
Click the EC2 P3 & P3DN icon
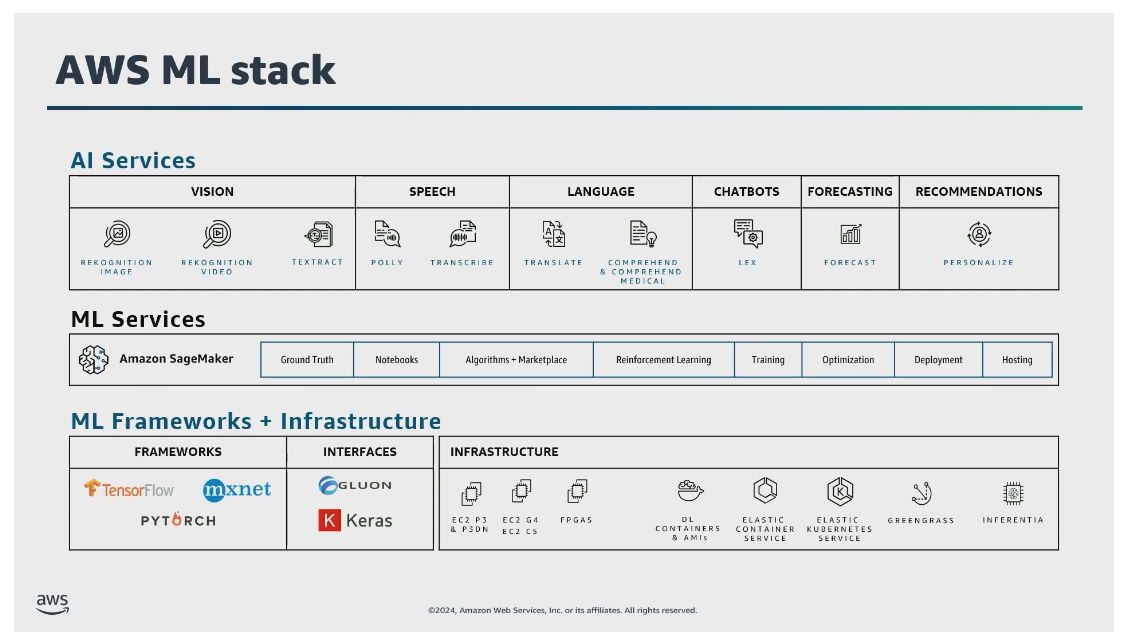click(x=471, y=493)
